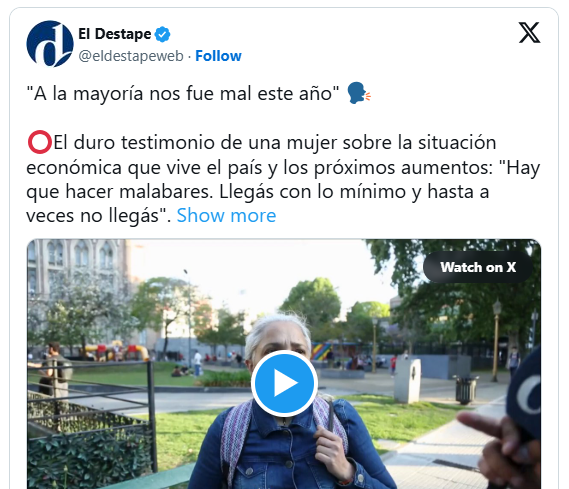The height and width of the screenshot is (489, 569).
Task: Click the tweet paragraph about 'situación económica'
Action: [283, 179]
